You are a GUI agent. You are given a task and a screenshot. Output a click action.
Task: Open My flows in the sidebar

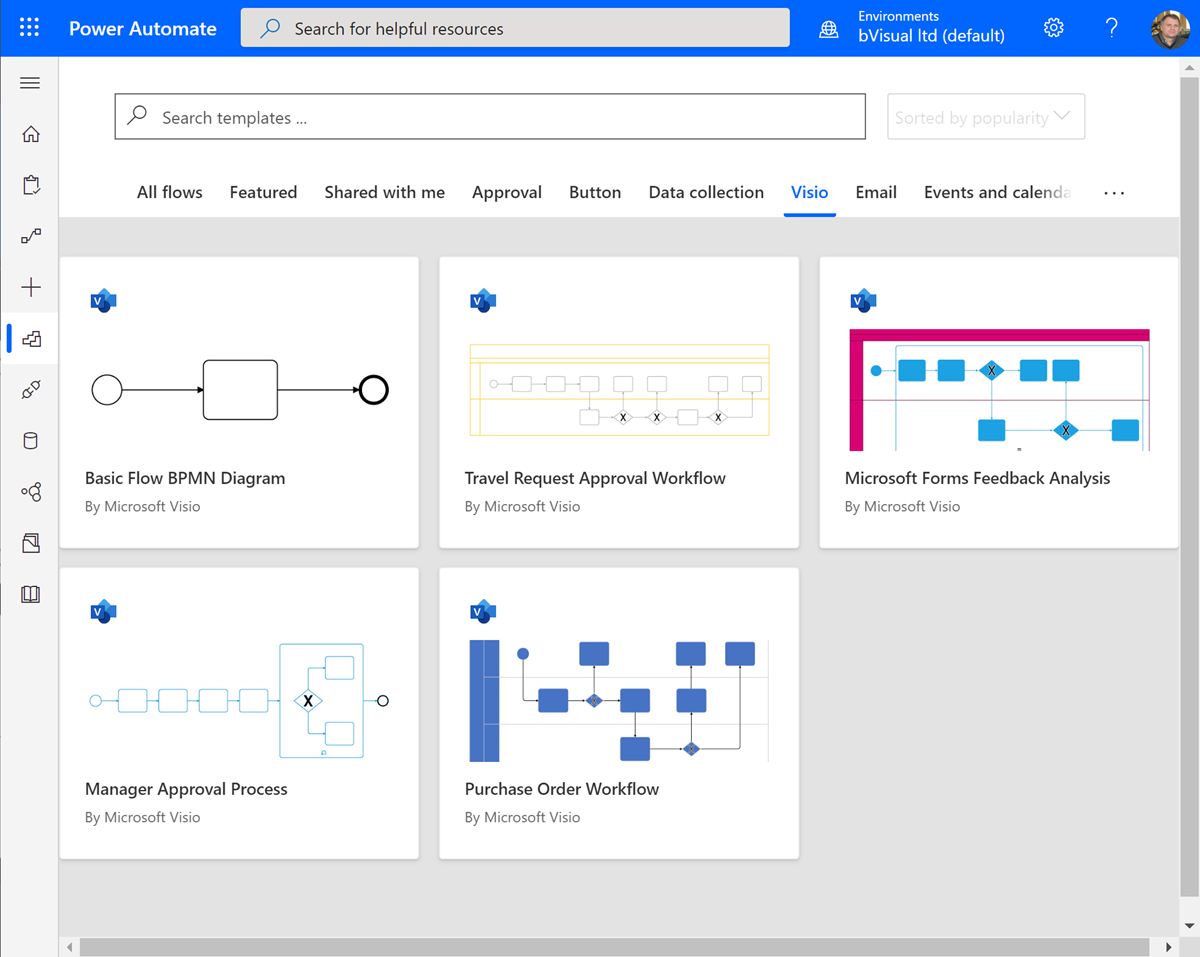(29, 237)
